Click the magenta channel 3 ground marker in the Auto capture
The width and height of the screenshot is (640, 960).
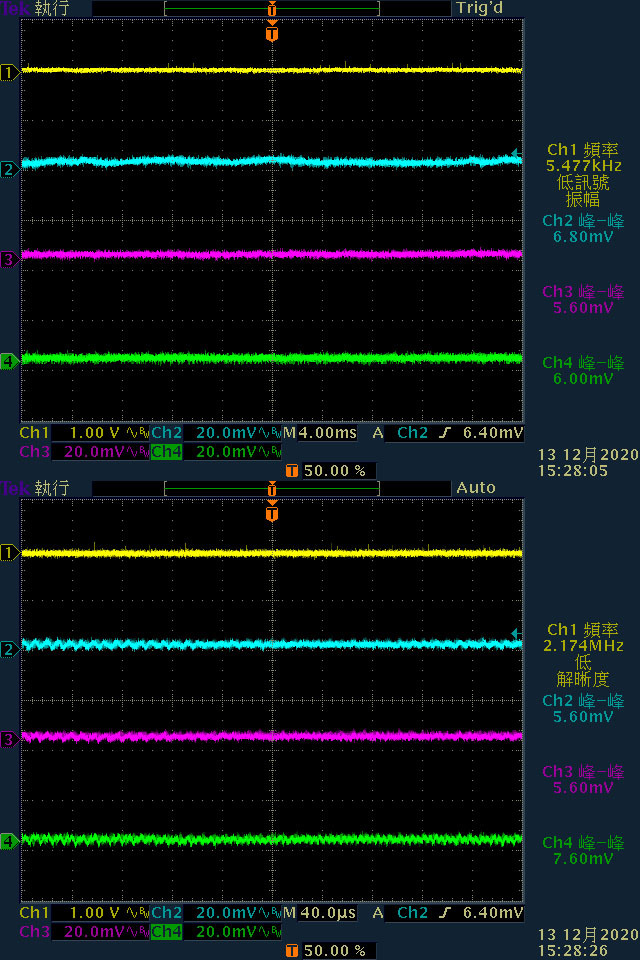pos(9,740)
